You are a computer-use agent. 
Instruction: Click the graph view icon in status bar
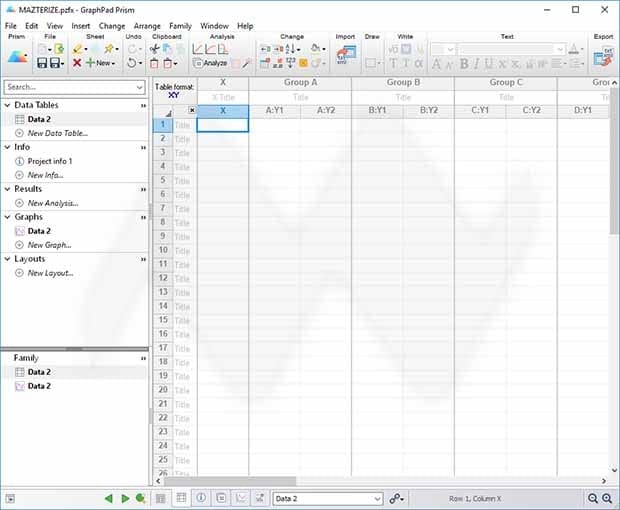click(241, 498)
